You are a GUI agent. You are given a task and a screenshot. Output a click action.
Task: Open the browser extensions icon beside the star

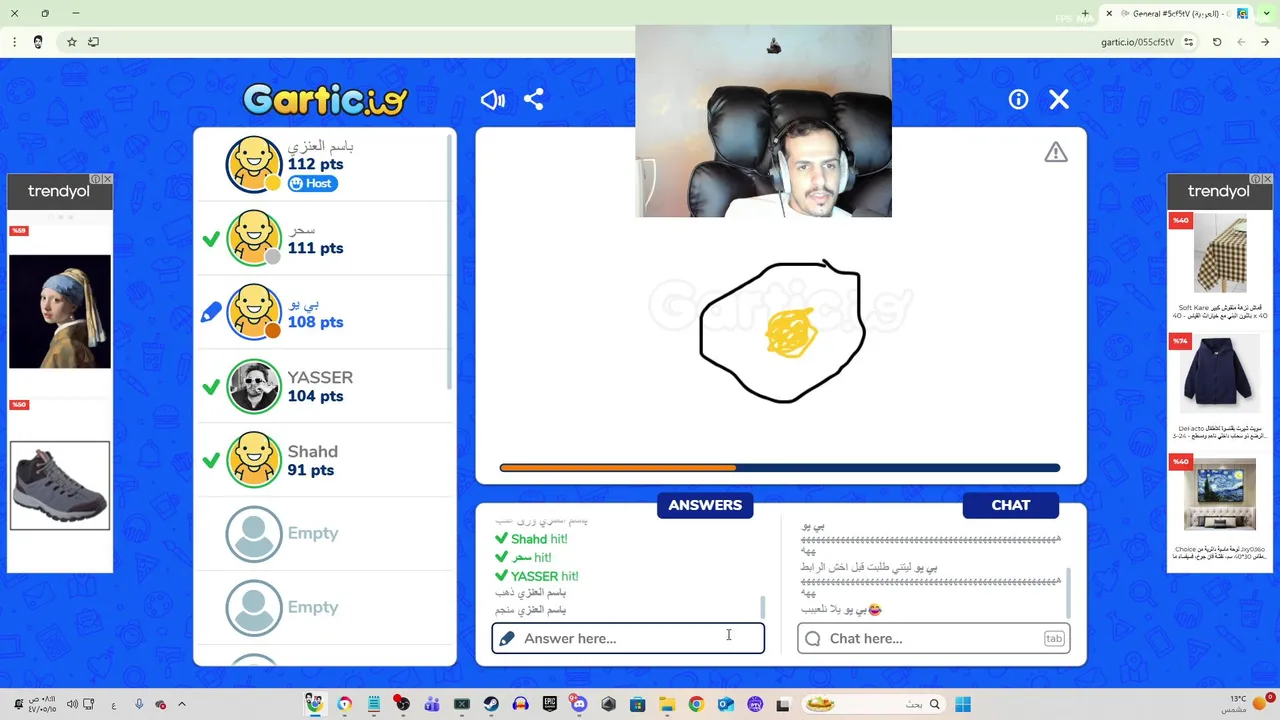click(x=93, y=42)
